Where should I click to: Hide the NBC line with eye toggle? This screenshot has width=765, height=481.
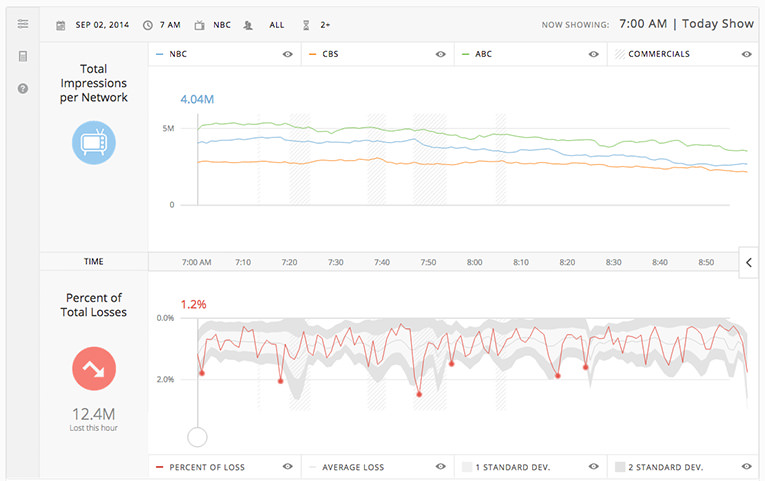[287, 54]
